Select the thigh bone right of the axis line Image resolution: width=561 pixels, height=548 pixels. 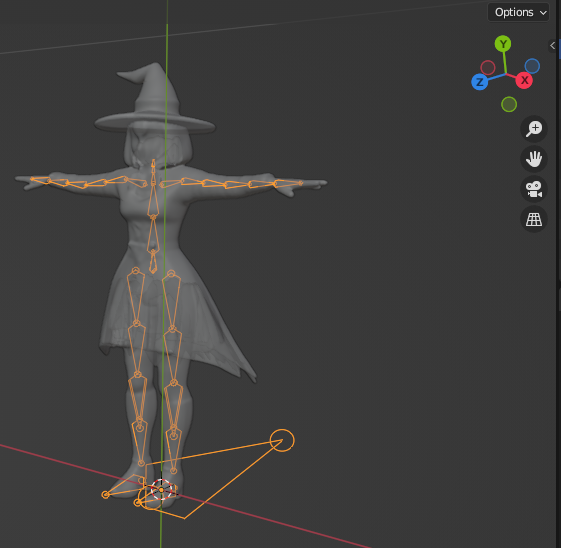click(172, 301)
